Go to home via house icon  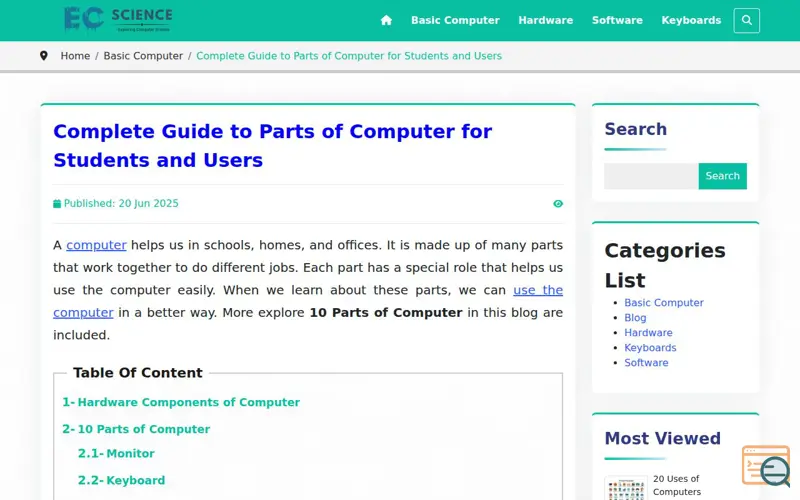[x=386, y=20]
